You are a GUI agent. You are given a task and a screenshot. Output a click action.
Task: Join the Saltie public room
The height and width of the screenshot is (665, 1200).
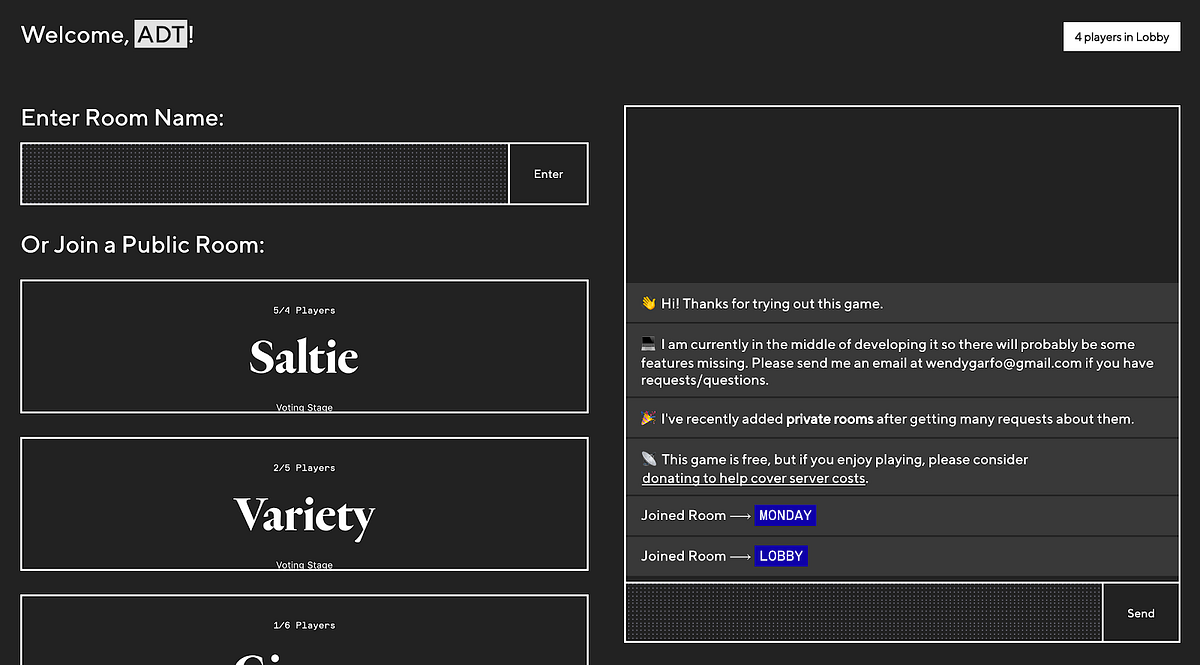[x=304, y=346]
